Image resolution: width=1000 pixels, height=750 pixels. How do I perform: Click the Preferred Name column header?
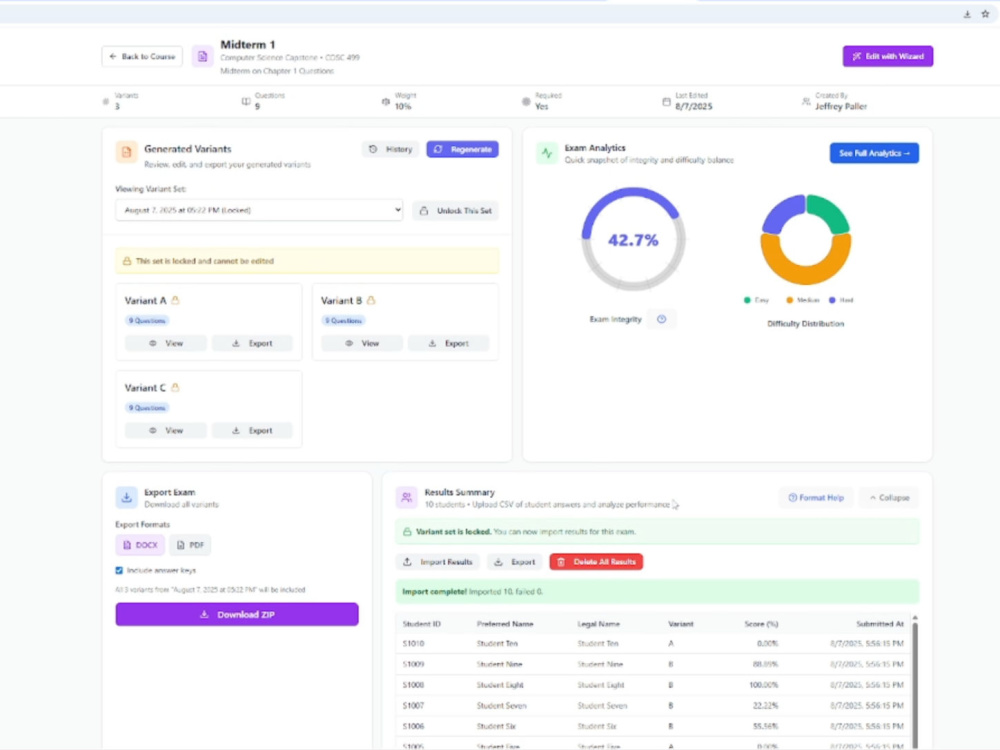(x=505, y=624)
